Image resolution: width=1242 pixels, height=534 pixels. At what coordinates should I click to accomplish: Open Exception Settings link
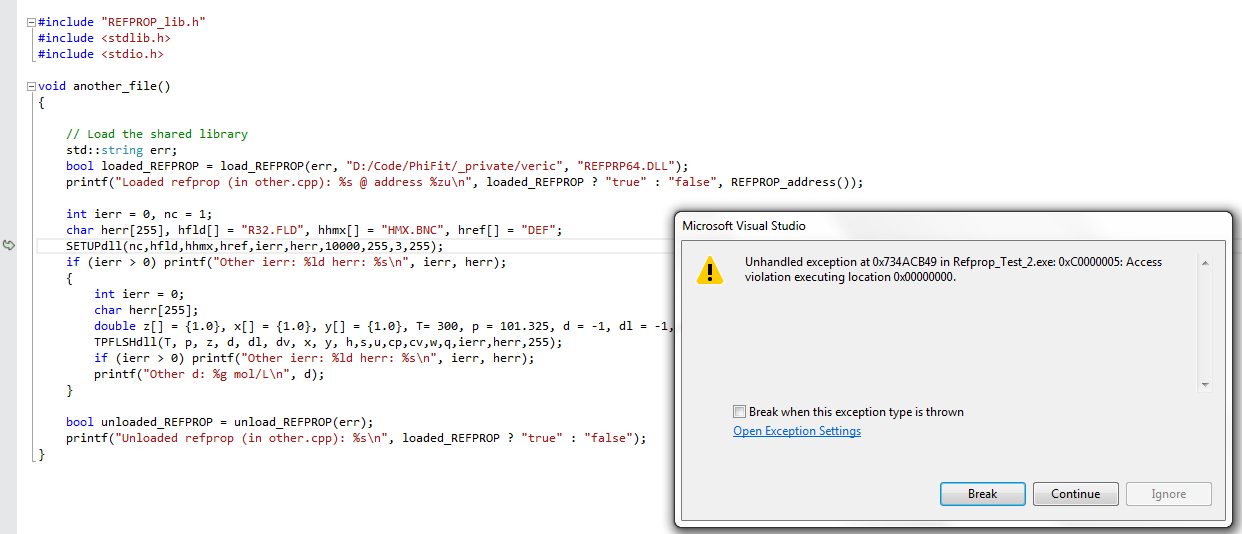797,431
